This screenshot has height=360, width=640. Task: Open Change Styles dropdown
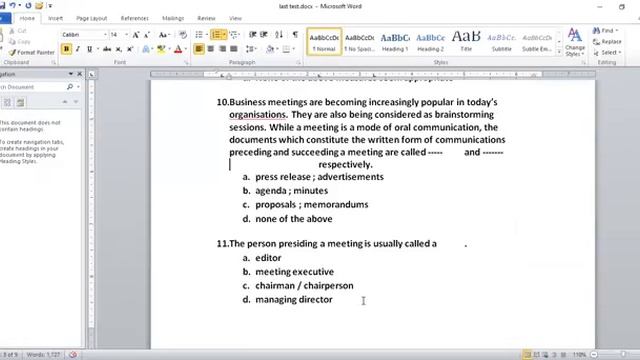point(575,42)
